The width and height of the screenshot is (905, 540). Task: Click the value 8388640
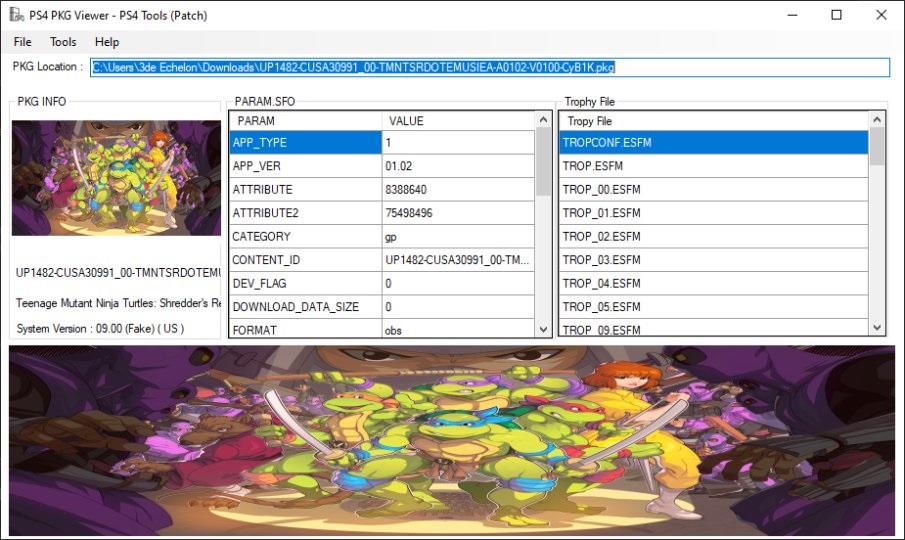coord(458,189)
